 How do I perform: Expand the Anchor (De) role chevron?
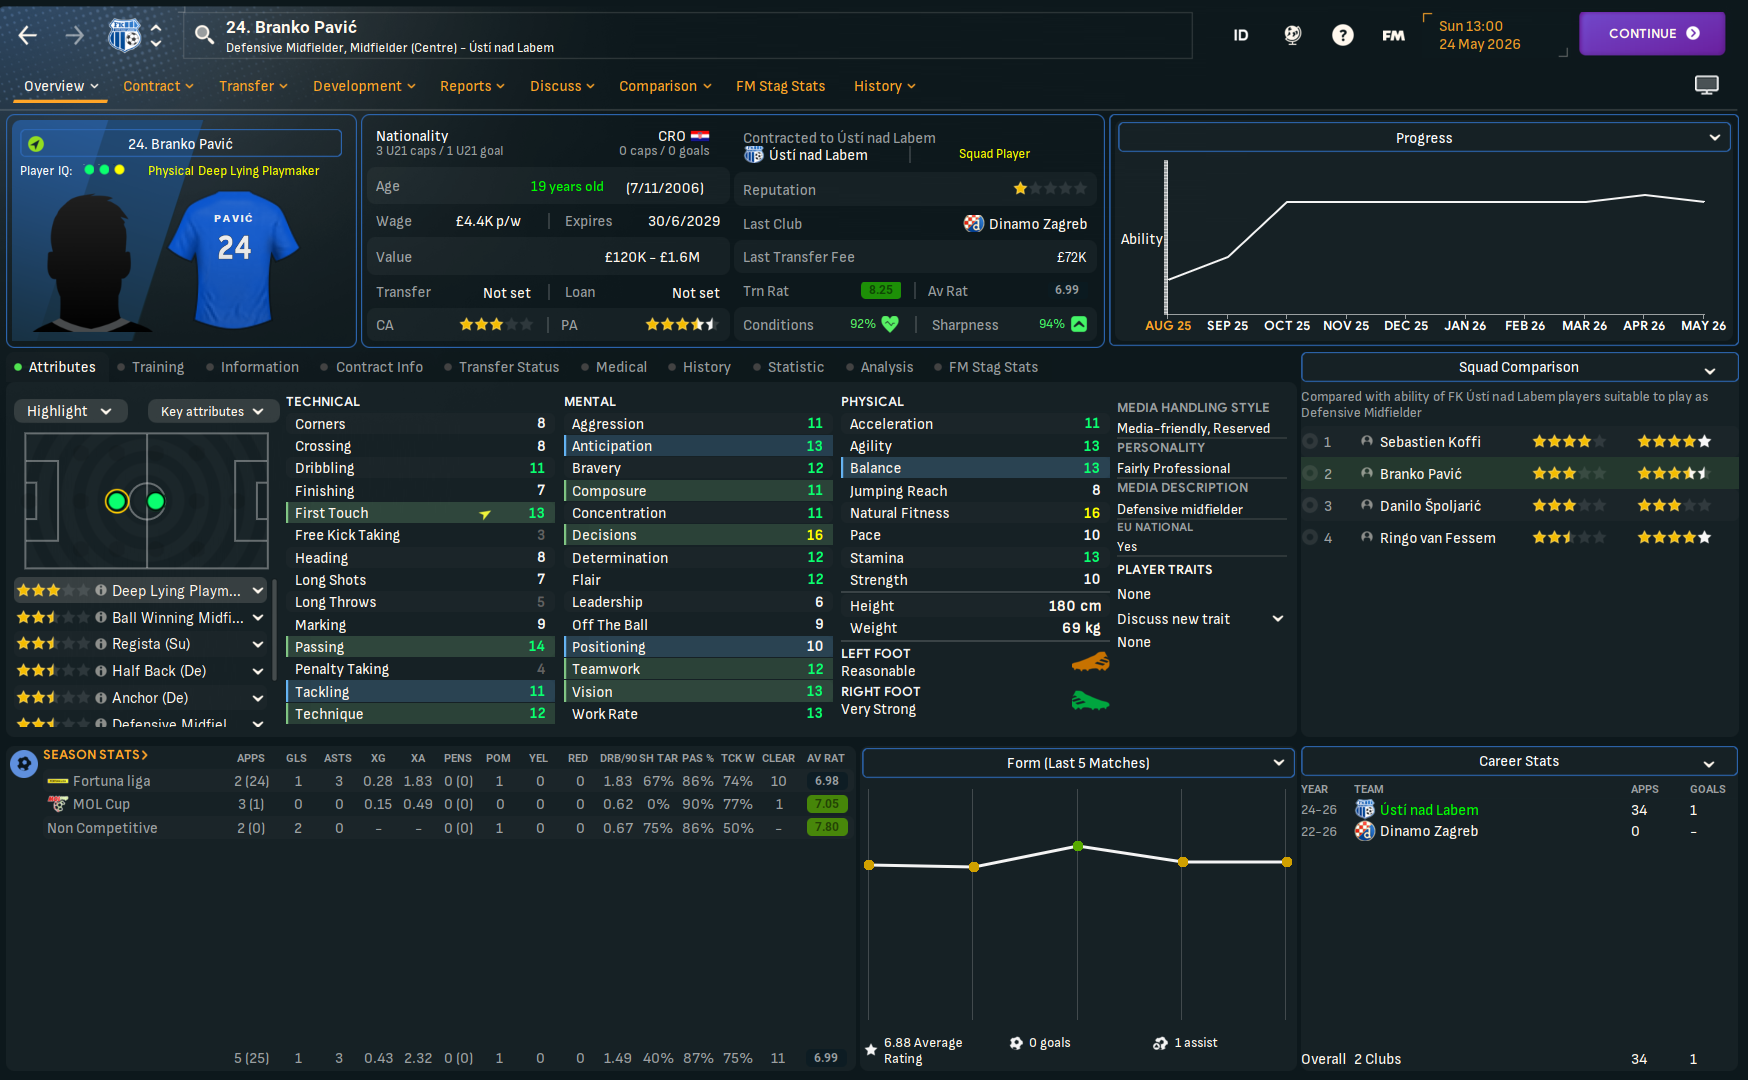coord(258,698)
